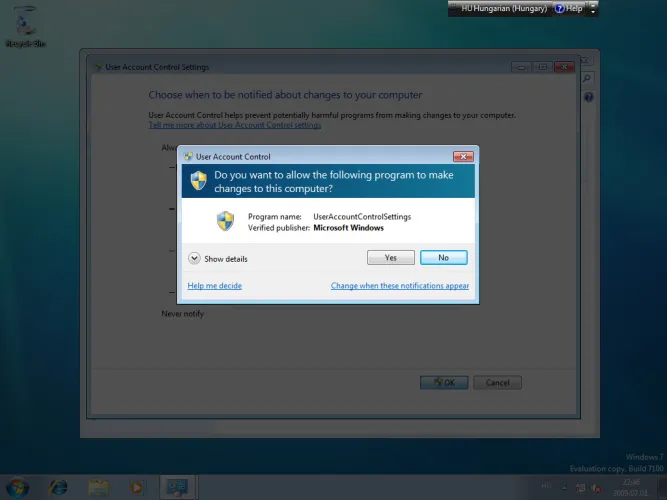
Task: Select the Control Panel taskbar button
Action: click(x=177, y=487)
